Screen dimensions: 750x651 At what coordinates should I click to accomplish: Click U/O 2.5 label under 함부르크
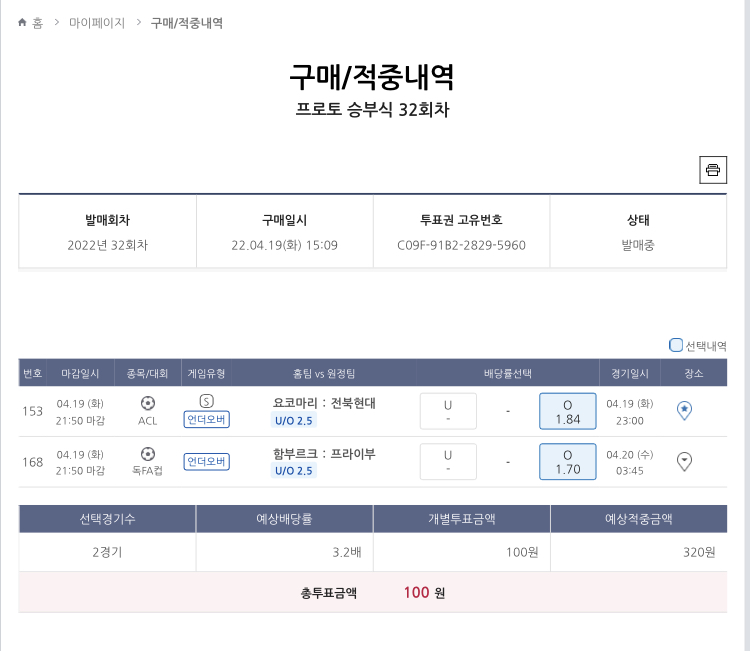pyautogui.click(x=294, y=471)
